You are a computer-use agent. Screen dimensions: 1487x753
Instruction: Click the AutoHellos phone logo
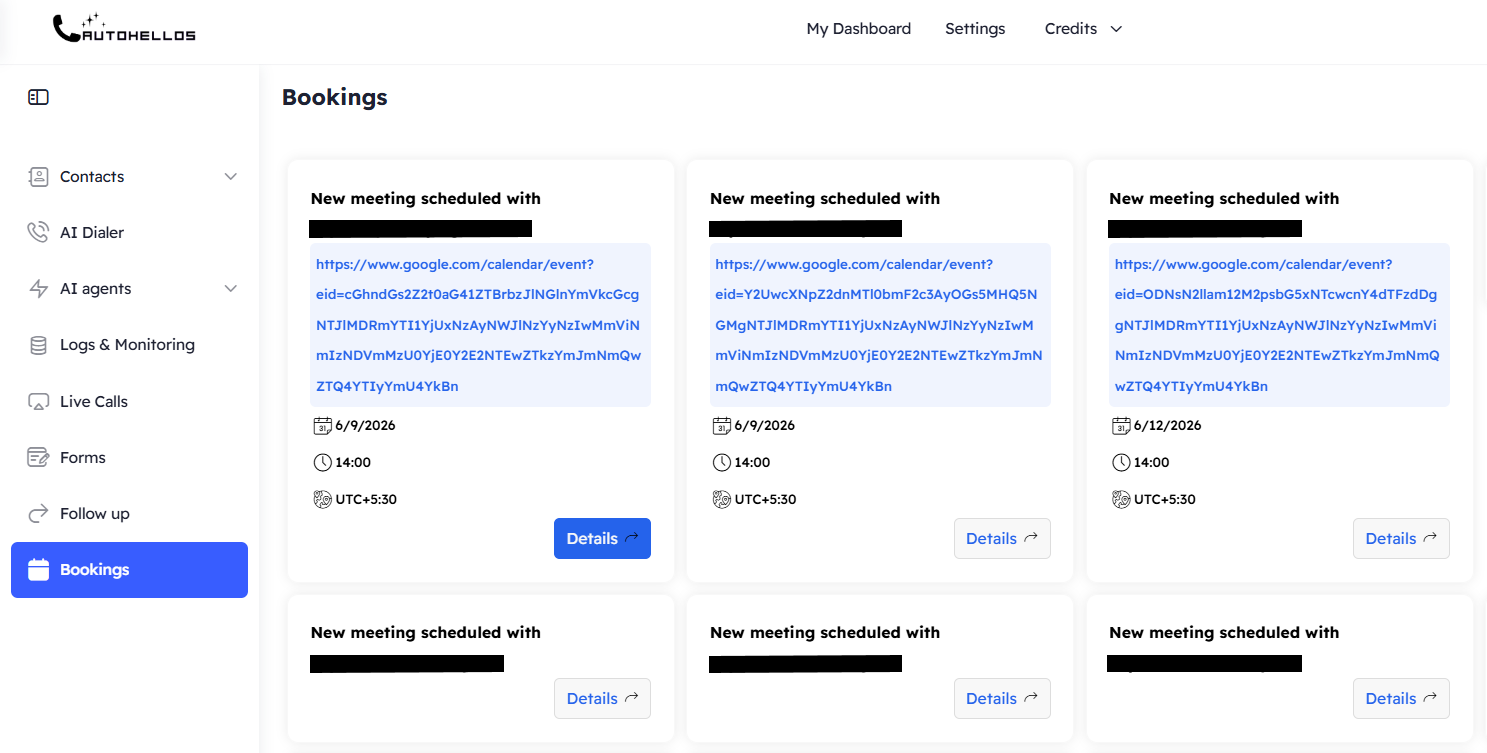[124, 28]
